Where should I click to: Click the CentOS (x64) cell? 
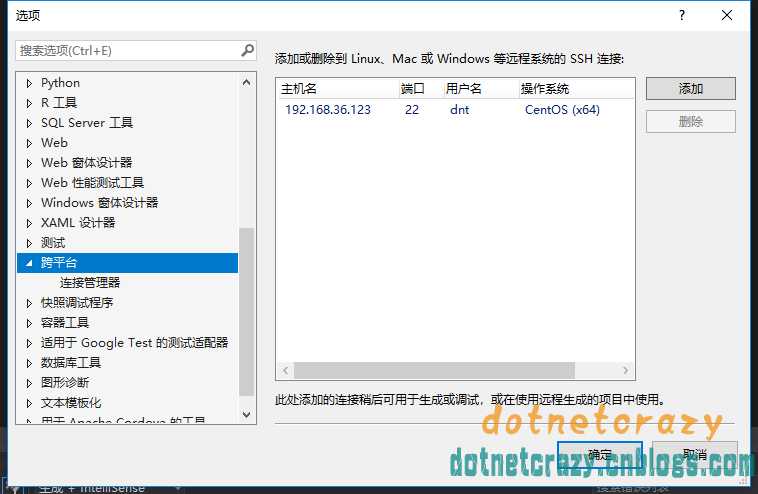coord(562,110)
